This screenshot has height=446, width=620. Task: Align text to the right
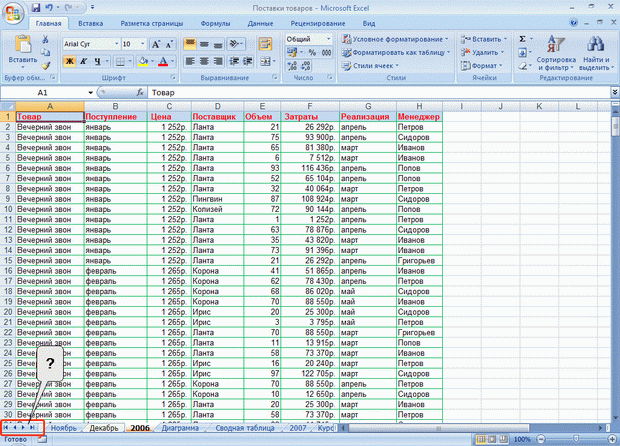tap(217, 61)
